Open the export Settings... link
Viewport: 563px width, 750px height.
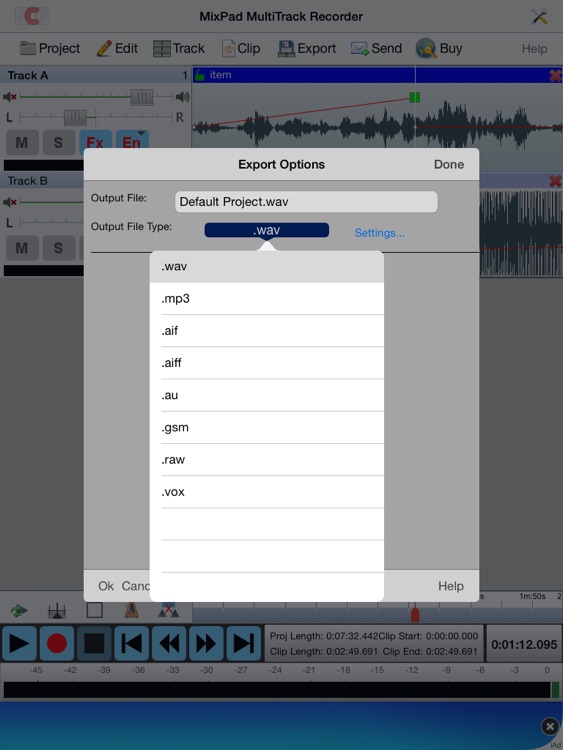point(379,233)
